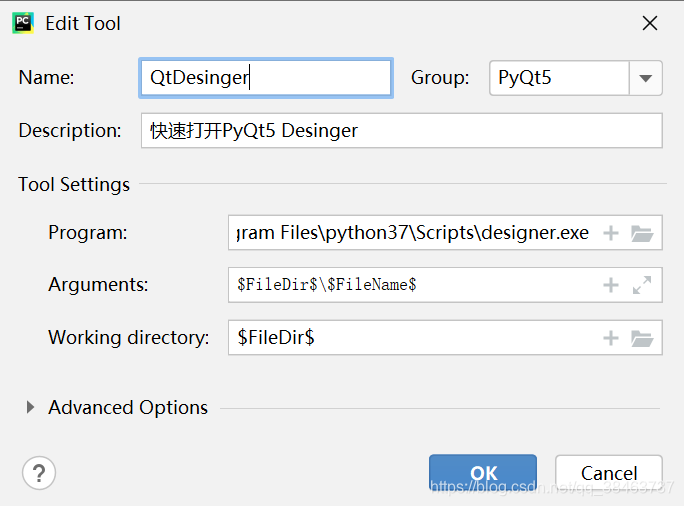
Task: Open the Group dropdown arrow
Action: (x=646, y=78)
